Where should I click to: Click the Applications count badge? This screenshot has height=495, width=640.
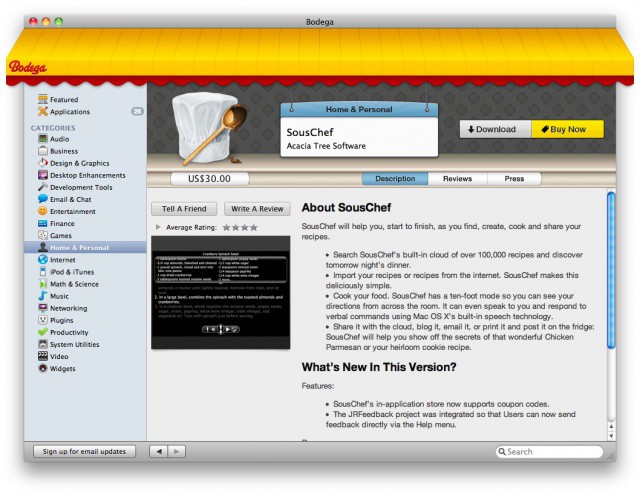(x=137, y=111)
